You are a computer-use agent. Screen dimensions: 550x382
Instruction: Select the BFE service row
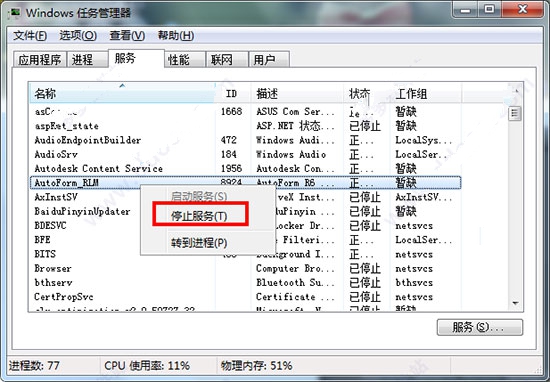(245, 240)
